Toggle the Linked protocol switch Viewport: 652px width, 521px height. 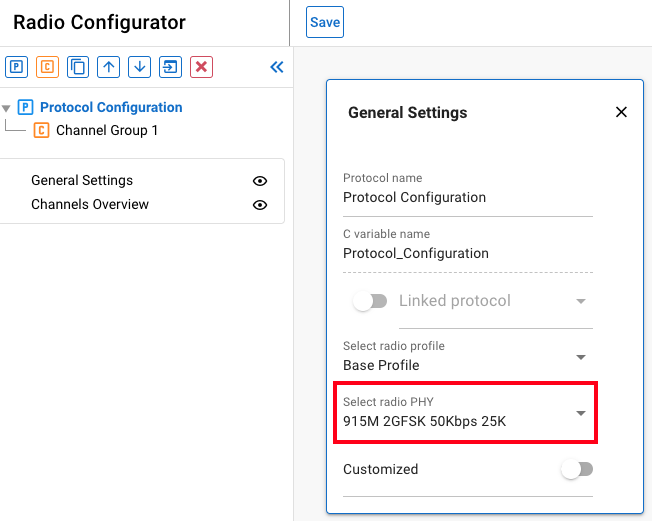point(369,301)
